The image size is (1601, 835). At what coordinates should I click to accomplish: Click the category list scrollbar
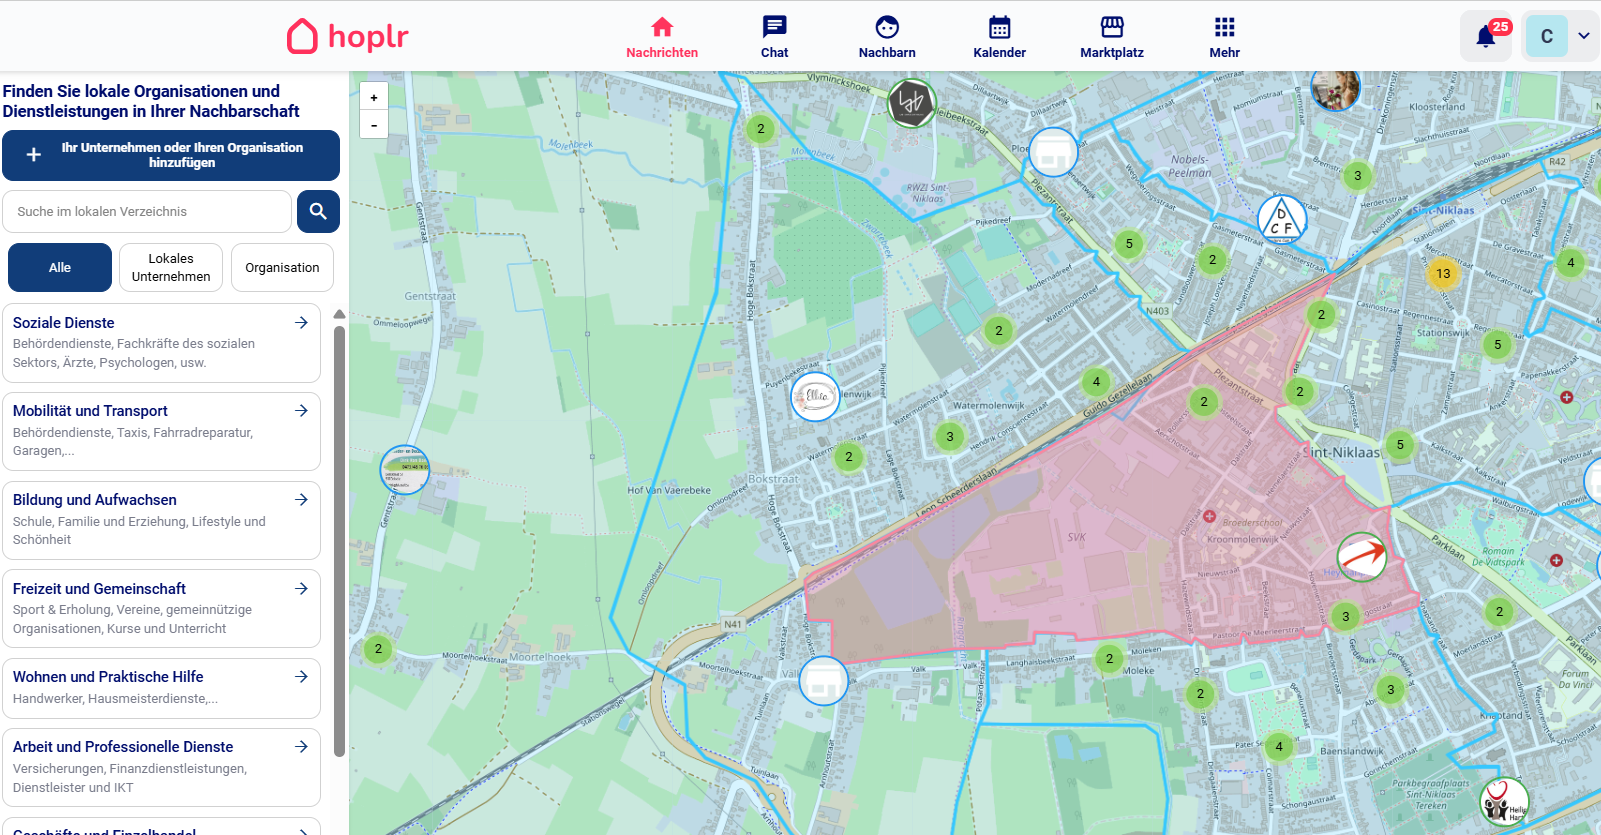(x=339, y=540)
